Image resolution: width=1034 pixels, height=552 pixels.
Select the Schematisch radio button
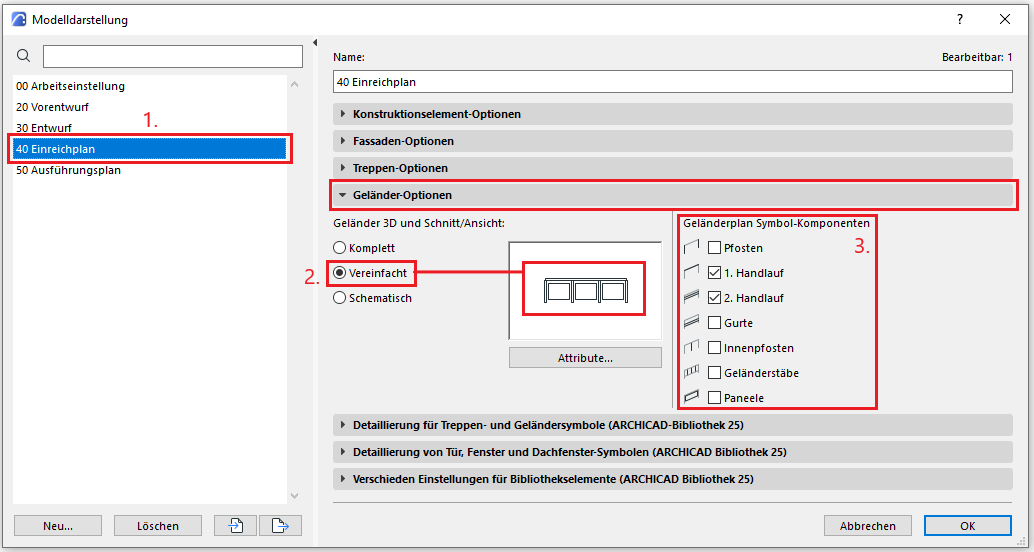340,297
